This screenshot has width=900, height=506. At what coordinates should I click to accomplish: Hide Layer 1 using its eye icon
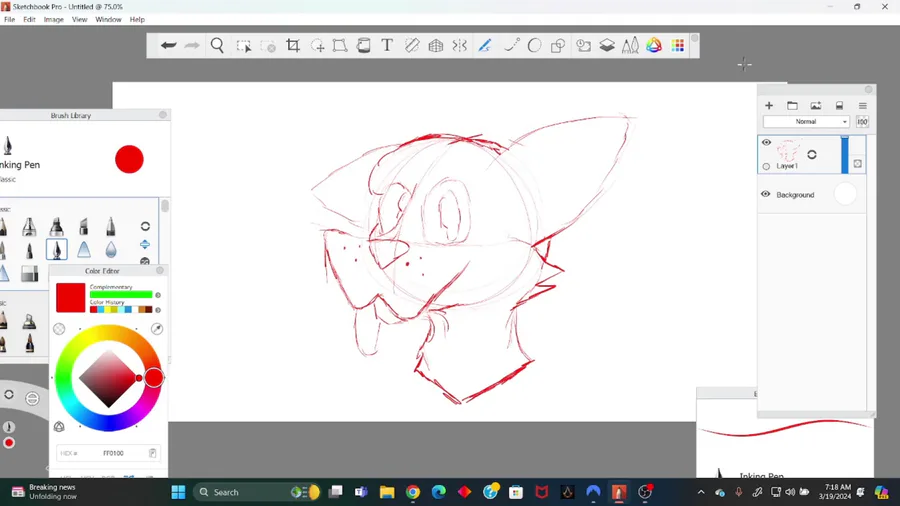tap(766, 142)
